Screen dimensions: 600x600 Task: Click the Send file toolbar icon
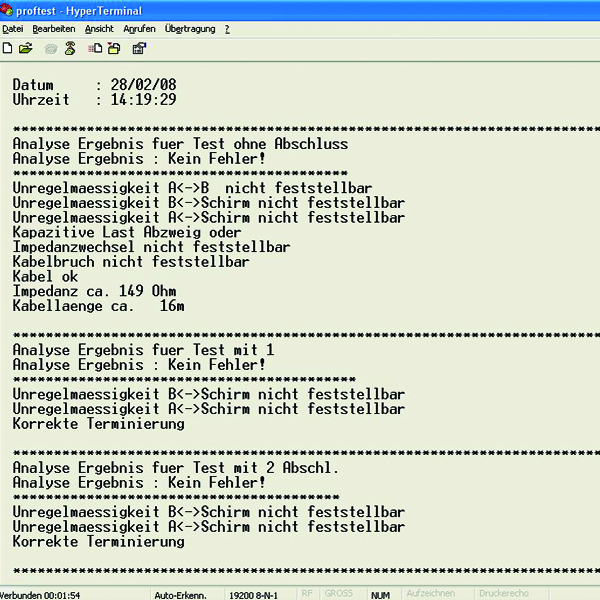(95, 47)
